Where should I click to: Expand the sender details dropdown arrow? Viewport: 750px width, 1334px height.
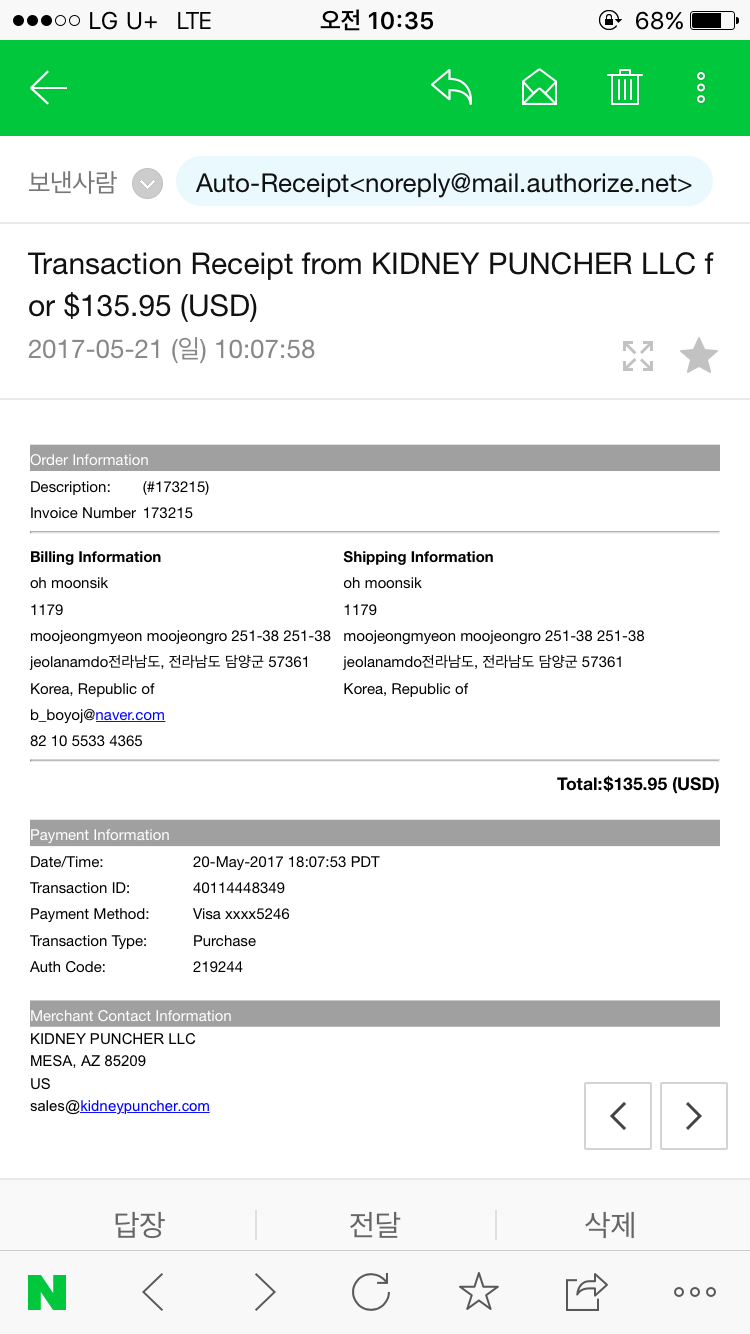[x=148, y=184]
